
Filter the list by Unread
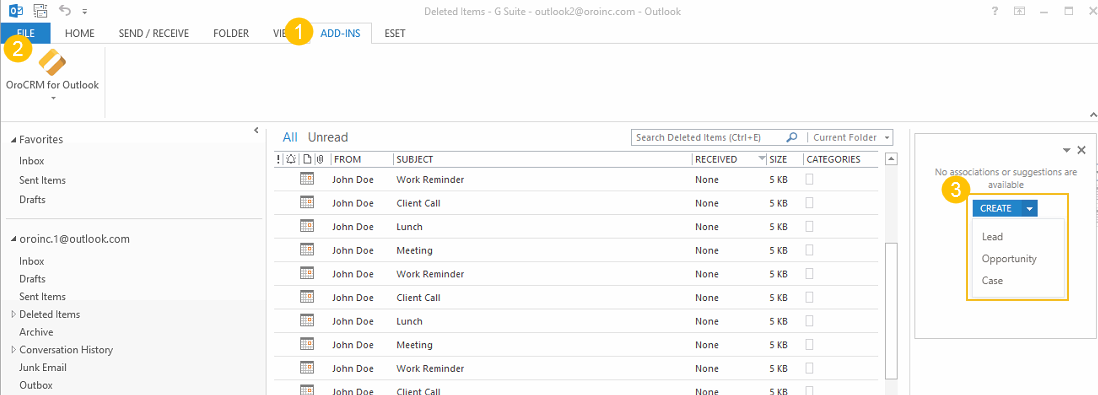pos(328,137)
